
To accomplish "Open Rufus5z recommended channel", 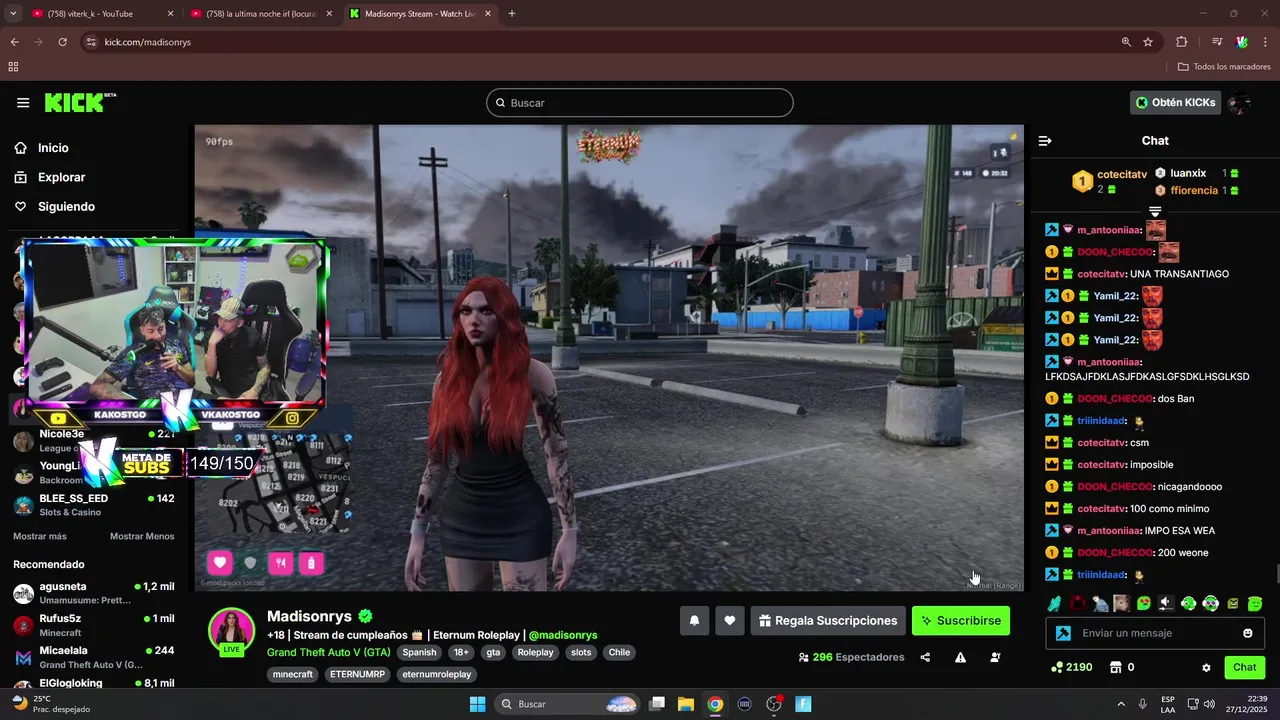I will pyautogui.click(x=94, y=625).
